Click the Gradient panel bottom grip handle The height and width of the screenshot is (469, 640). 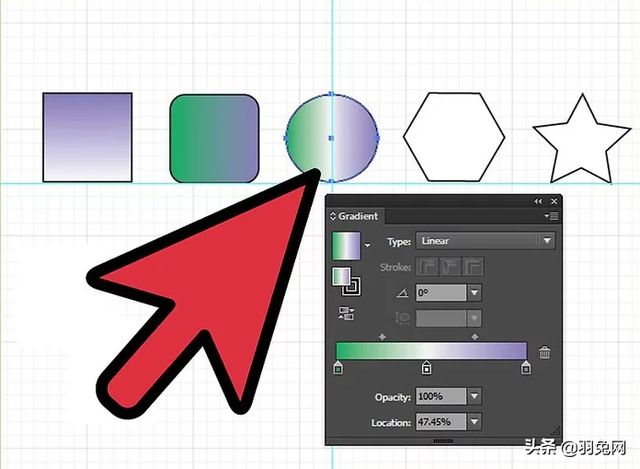[x=443, y=441]
